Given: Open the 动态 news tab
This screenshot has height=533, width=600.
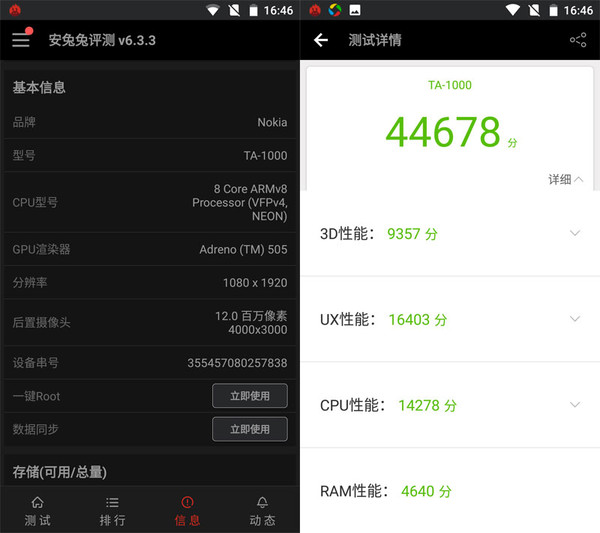Looking at the screenshot, I should tap(262, 510).
